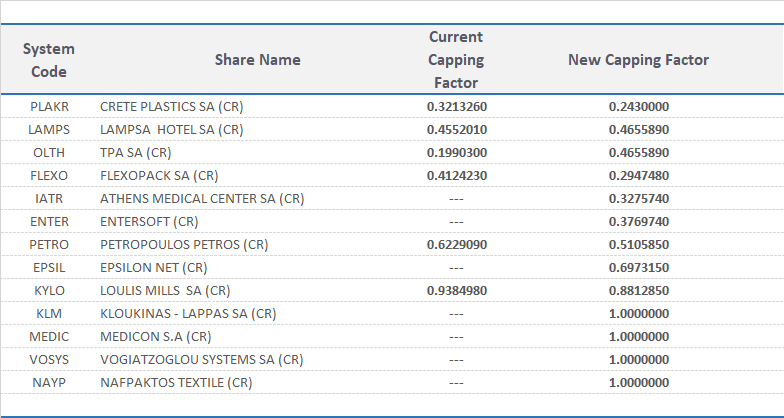Click KLOUKINAS - LAPPAS SA (CR) cell
This screenshot has height=418, width=784.
(188, 313)
